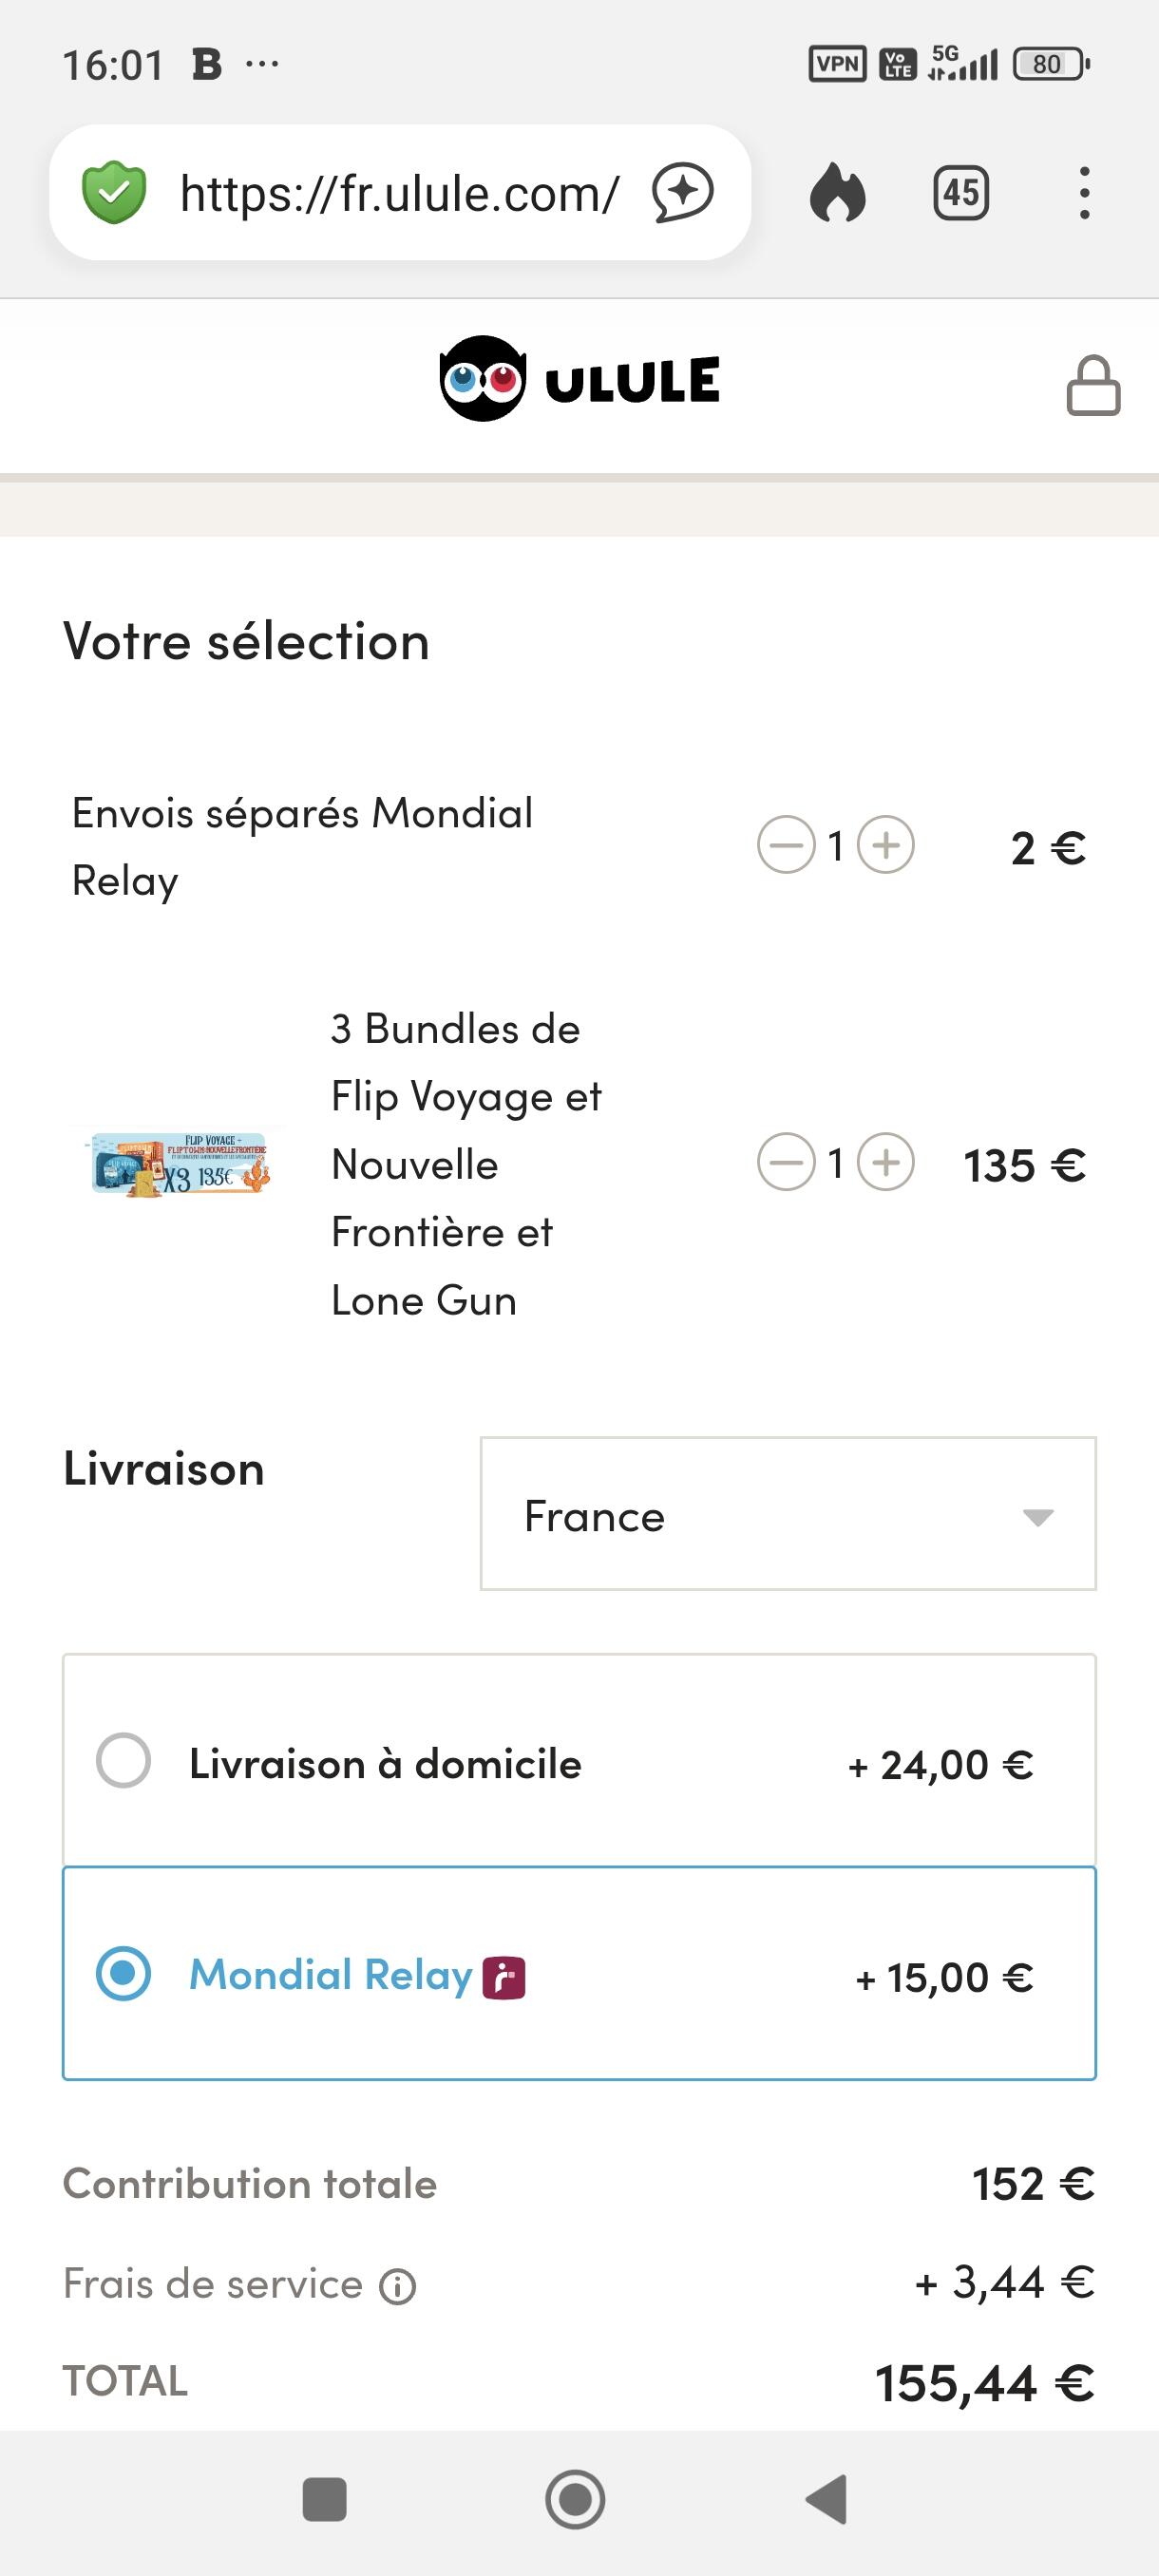
Task: Tap the Frais de service info icon
Action: [398, 2286]
